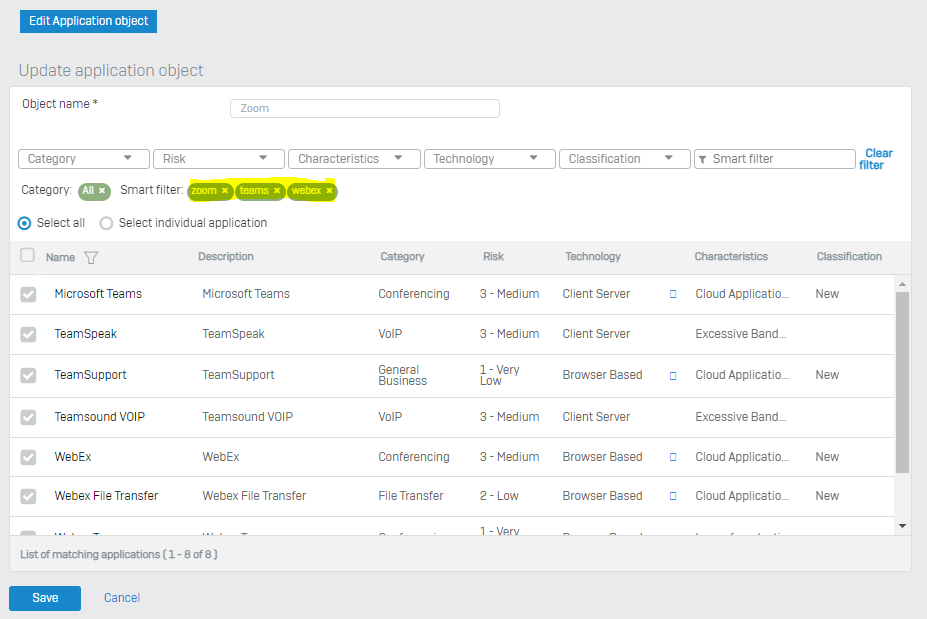The height and width of the screenshot is (619, 927).
Task: Toggle the WebEx checkbox
Action: point(28,457)
